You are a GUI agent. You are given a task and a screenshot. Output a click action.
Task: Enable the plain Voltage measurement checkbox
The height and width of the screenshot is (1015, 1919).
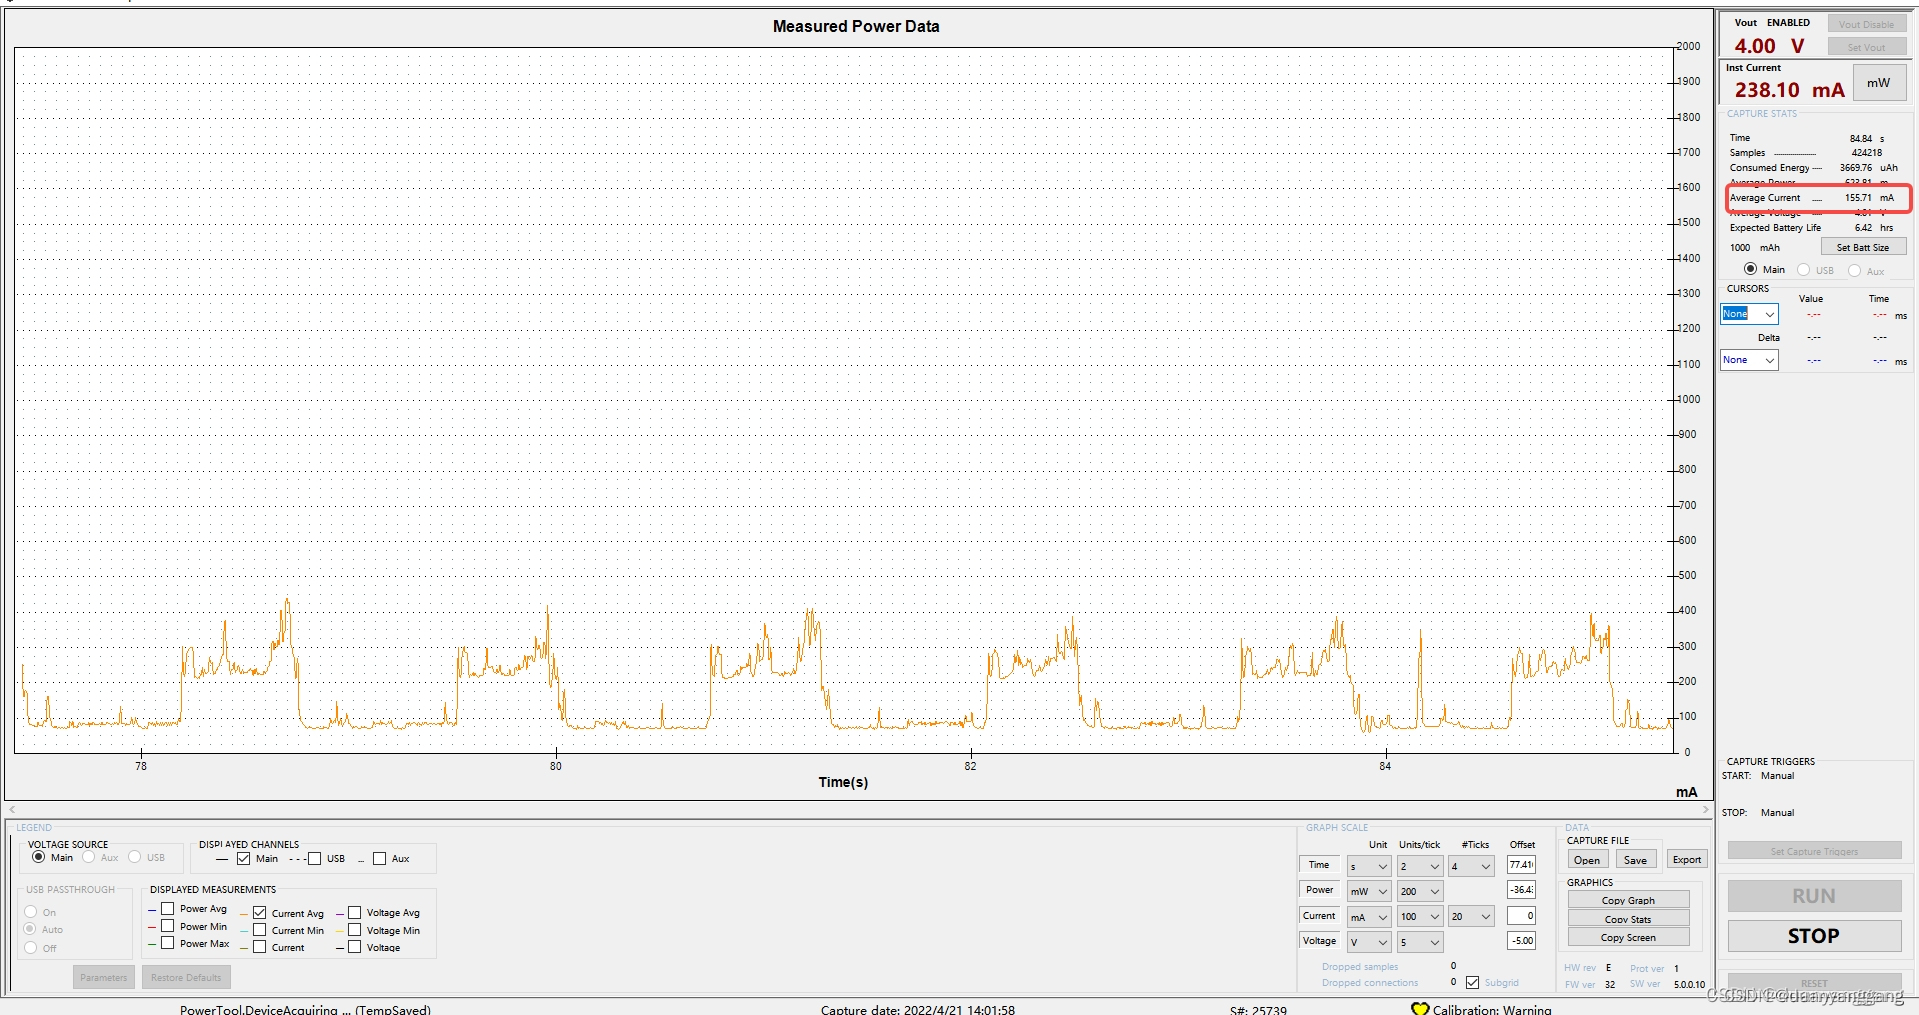point(354,947)
